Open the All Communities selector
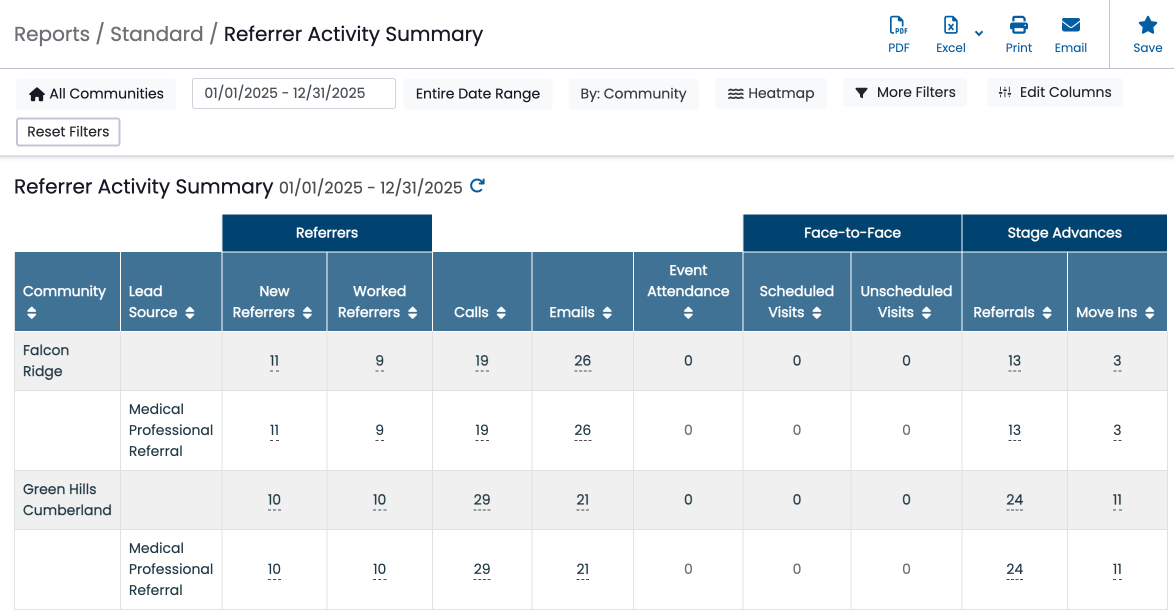The height and width of the screenshot is (610, 1174). click(96, 94)
